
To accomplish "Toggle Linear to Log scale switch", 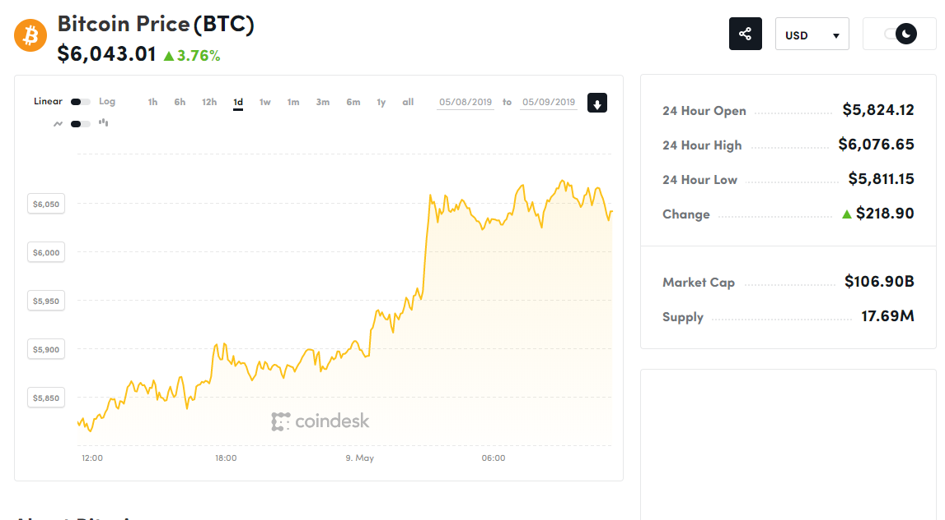I will coord(80,102).
